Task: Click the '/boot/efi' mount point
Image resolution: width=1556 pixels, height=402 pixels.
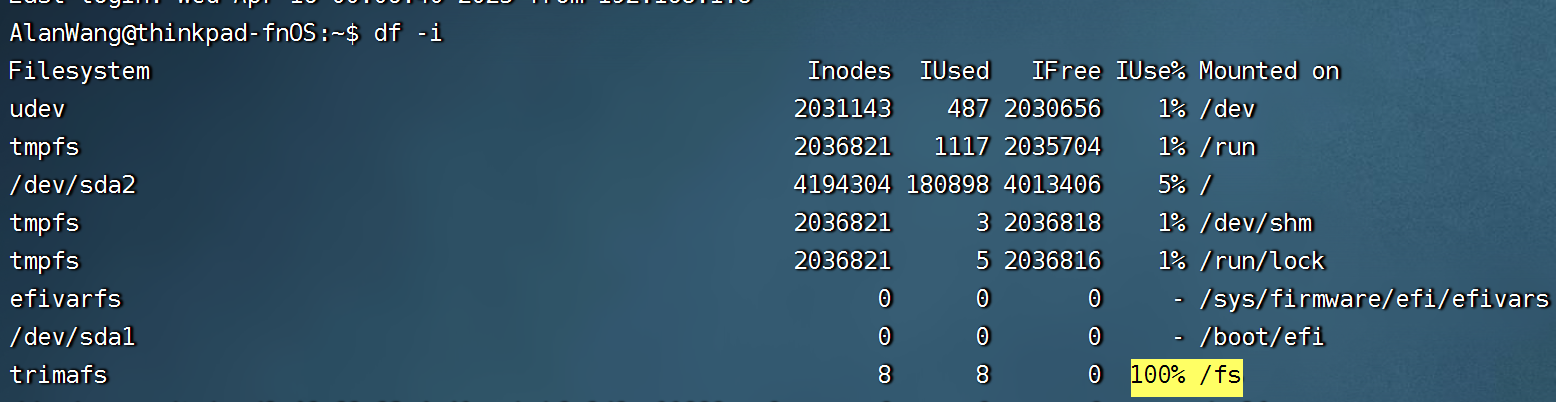Action: 1262,337
